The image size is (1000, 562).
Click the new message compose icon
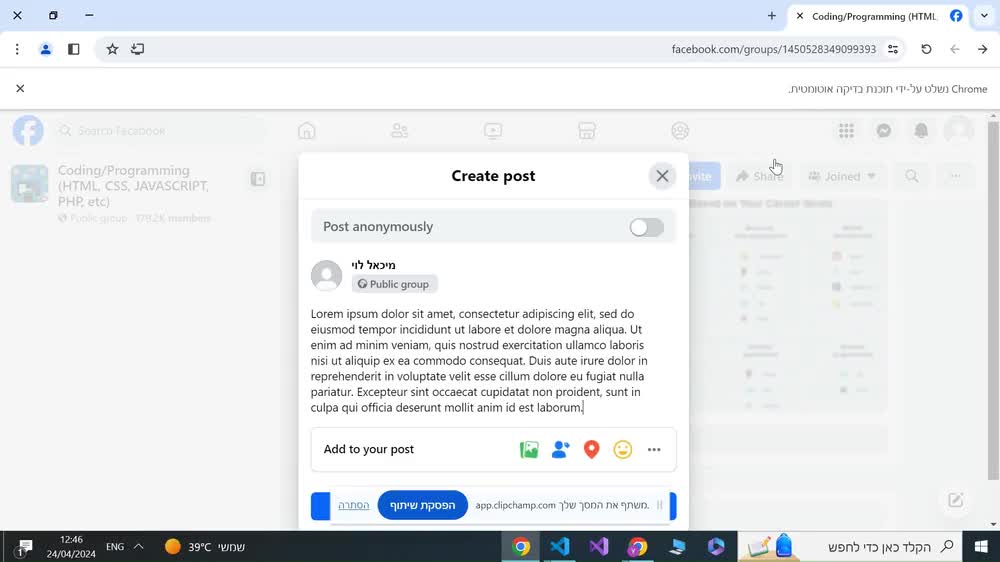pos(955,500)
